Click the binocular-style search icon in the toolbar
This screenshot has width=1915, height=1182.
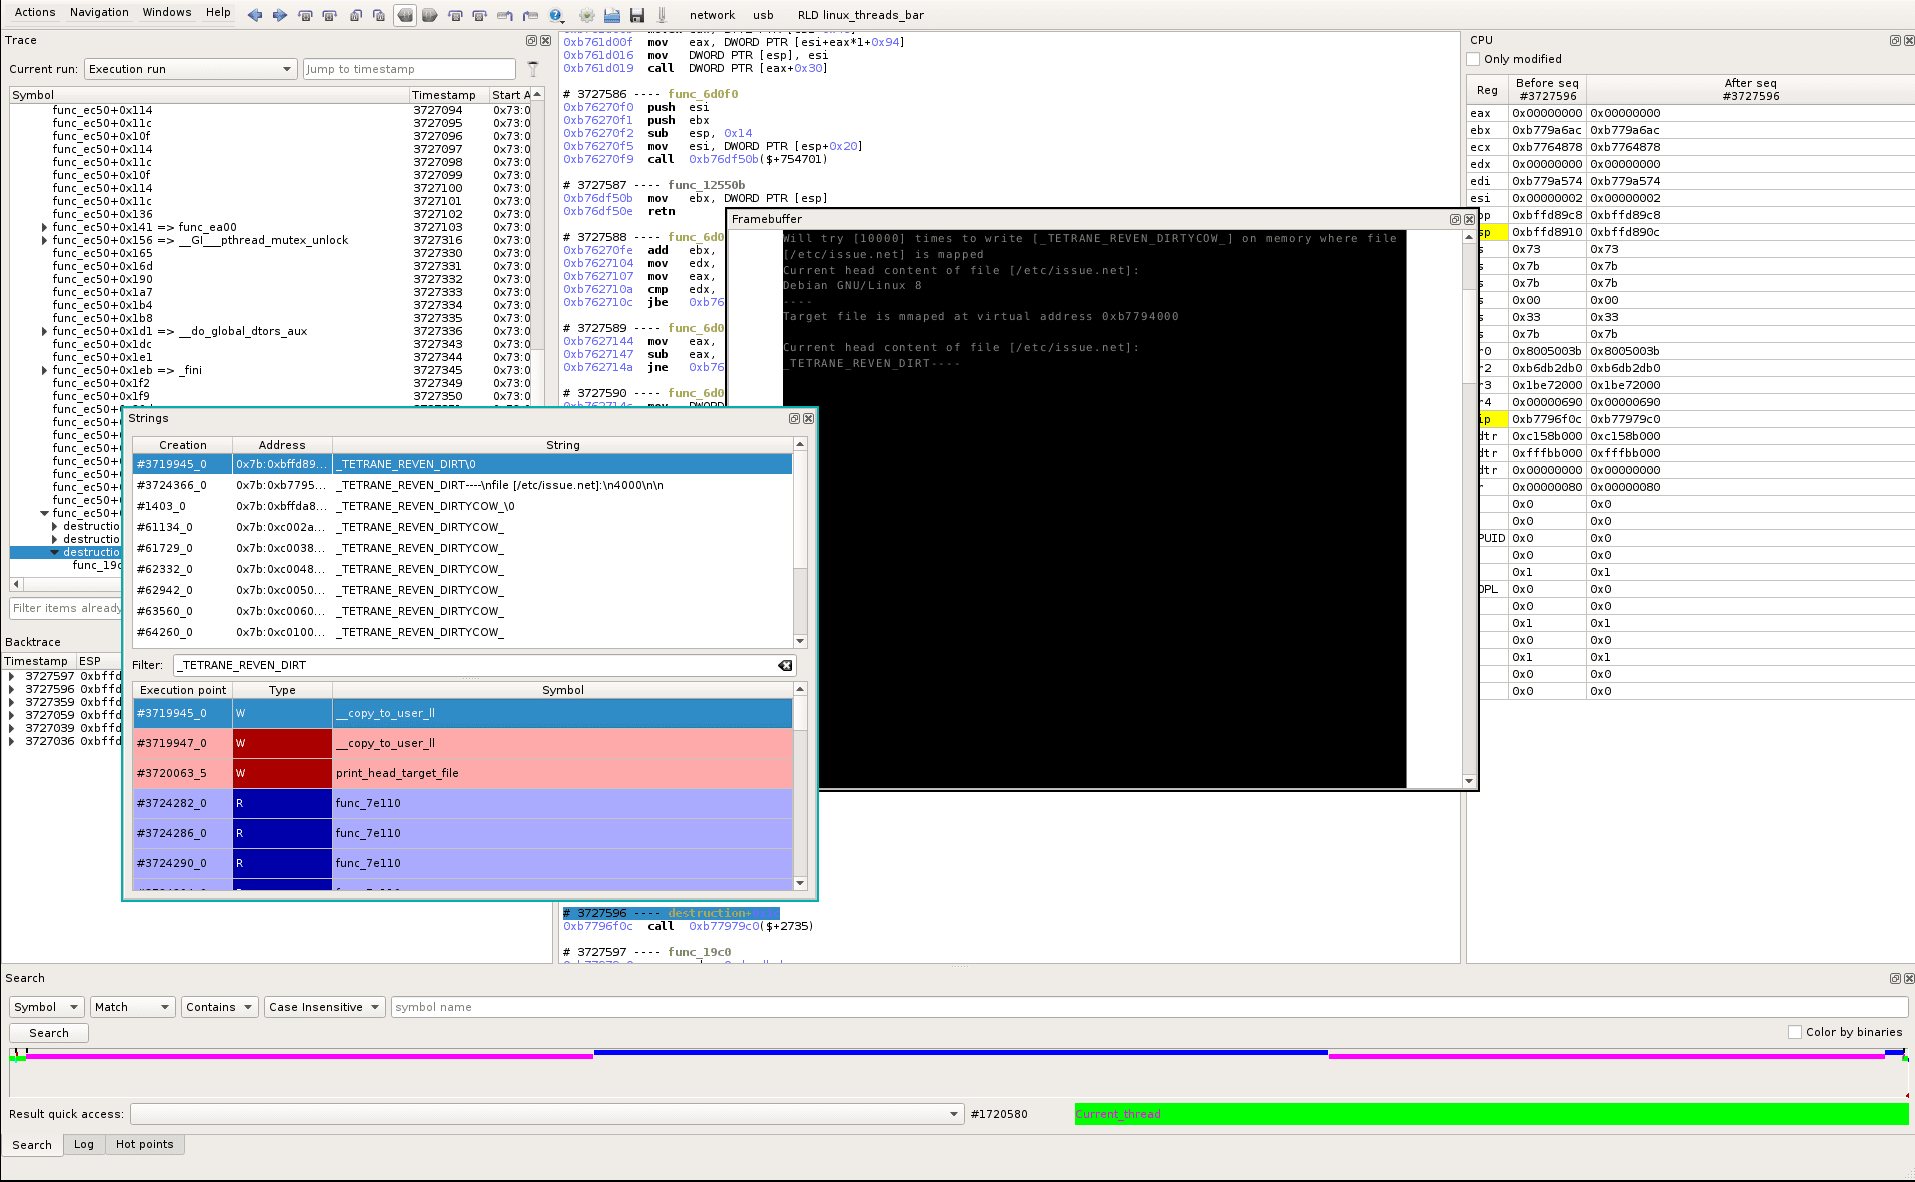(x=660, y=15)
